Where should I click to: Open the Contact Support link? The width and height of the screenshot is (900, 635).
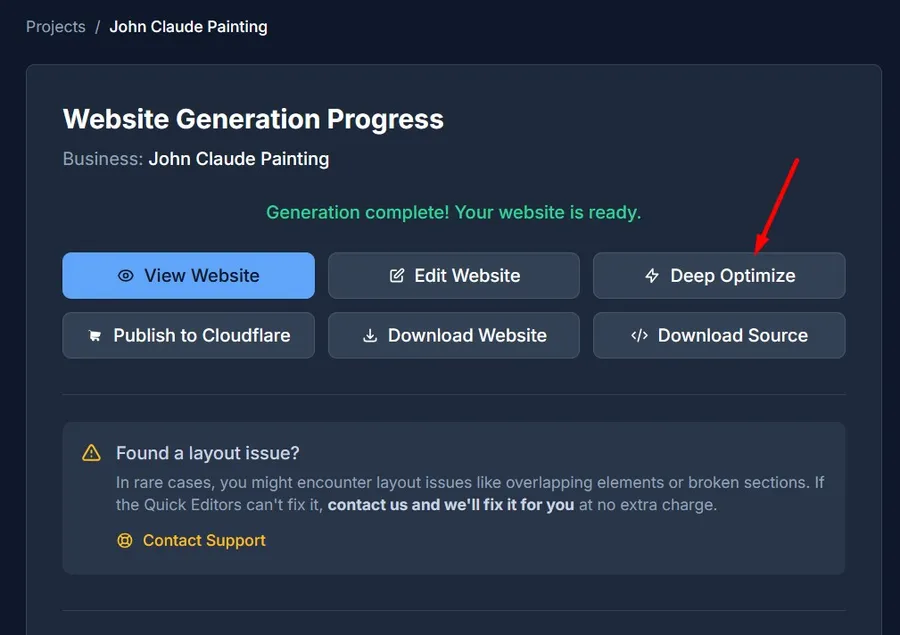pos(204,541)
